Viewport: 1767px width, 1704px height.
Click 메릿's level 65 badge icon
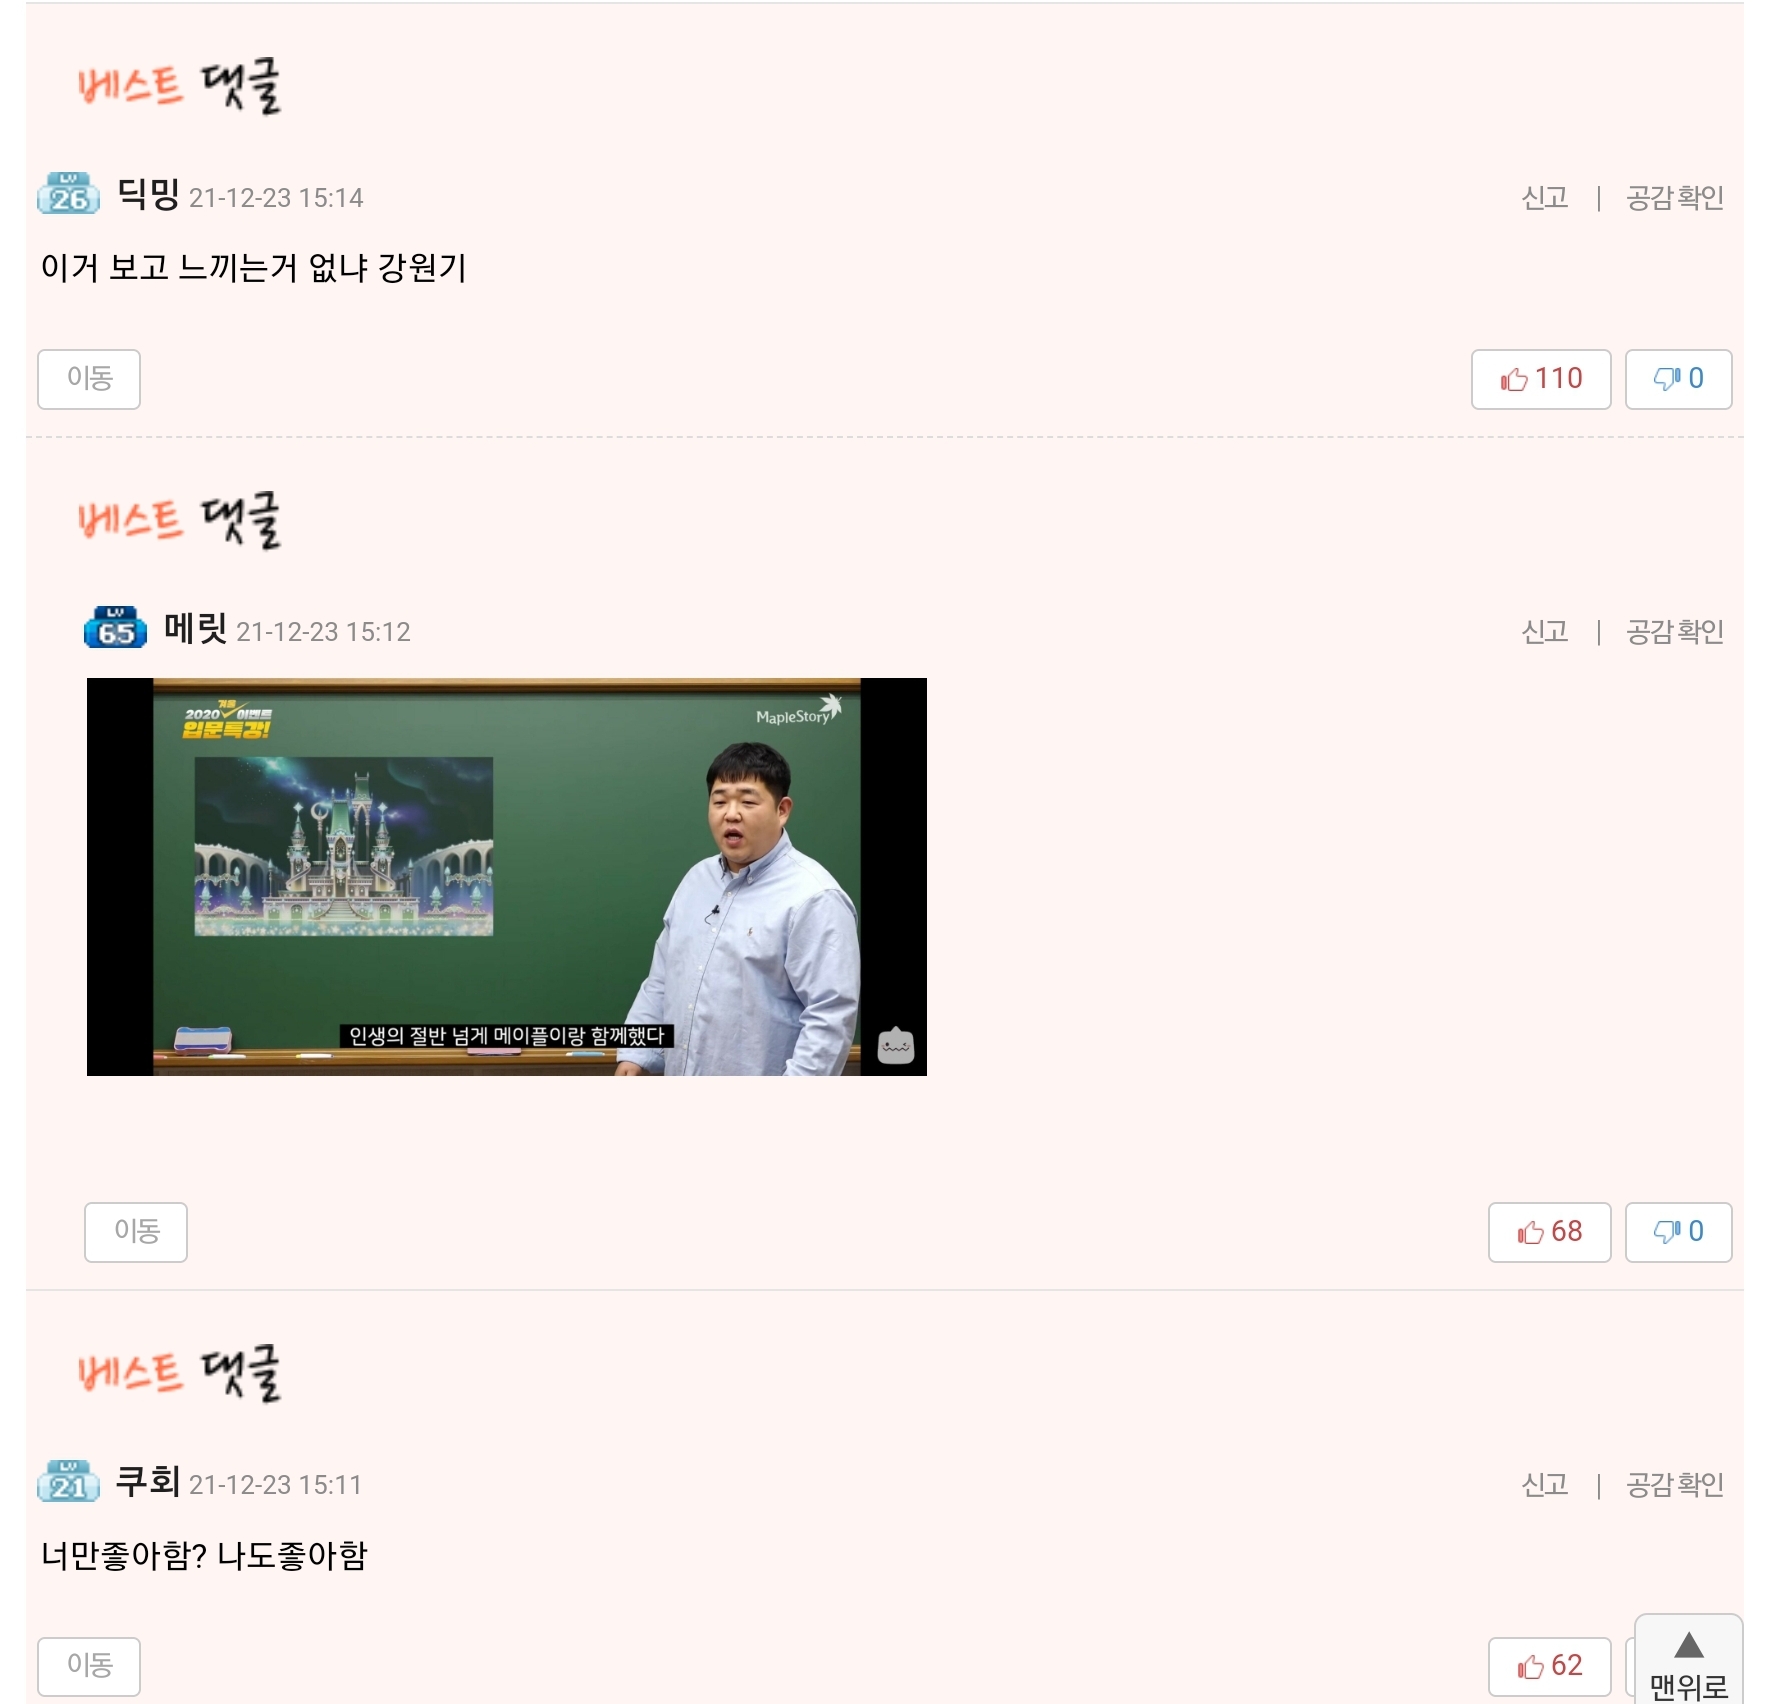pyautogui.click(x=115, y=627)
